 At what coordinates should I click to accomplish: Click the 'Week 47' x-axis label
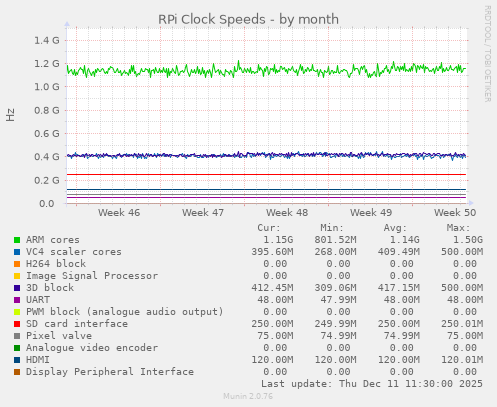point(203,213)
